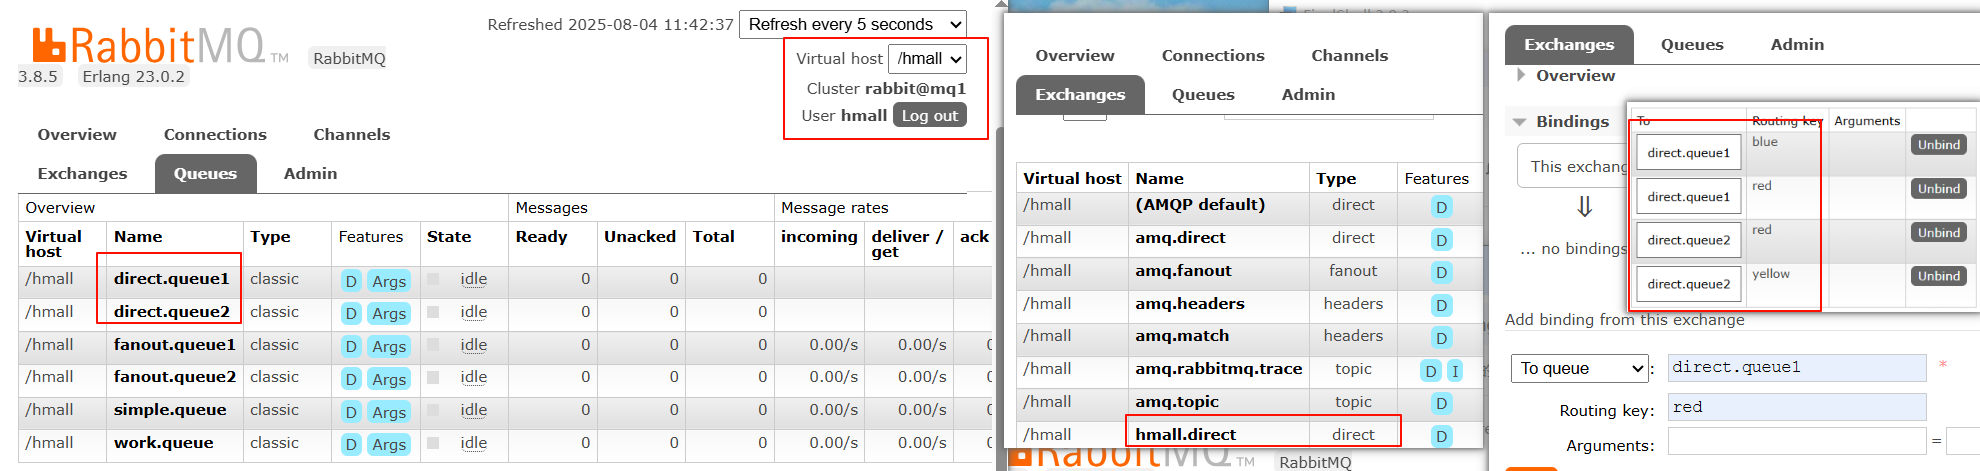Image resolution: width=1980 pixels, height=471 pixels.
Task: Open the direct.queue1 queue link
Action: click(171, 279)
